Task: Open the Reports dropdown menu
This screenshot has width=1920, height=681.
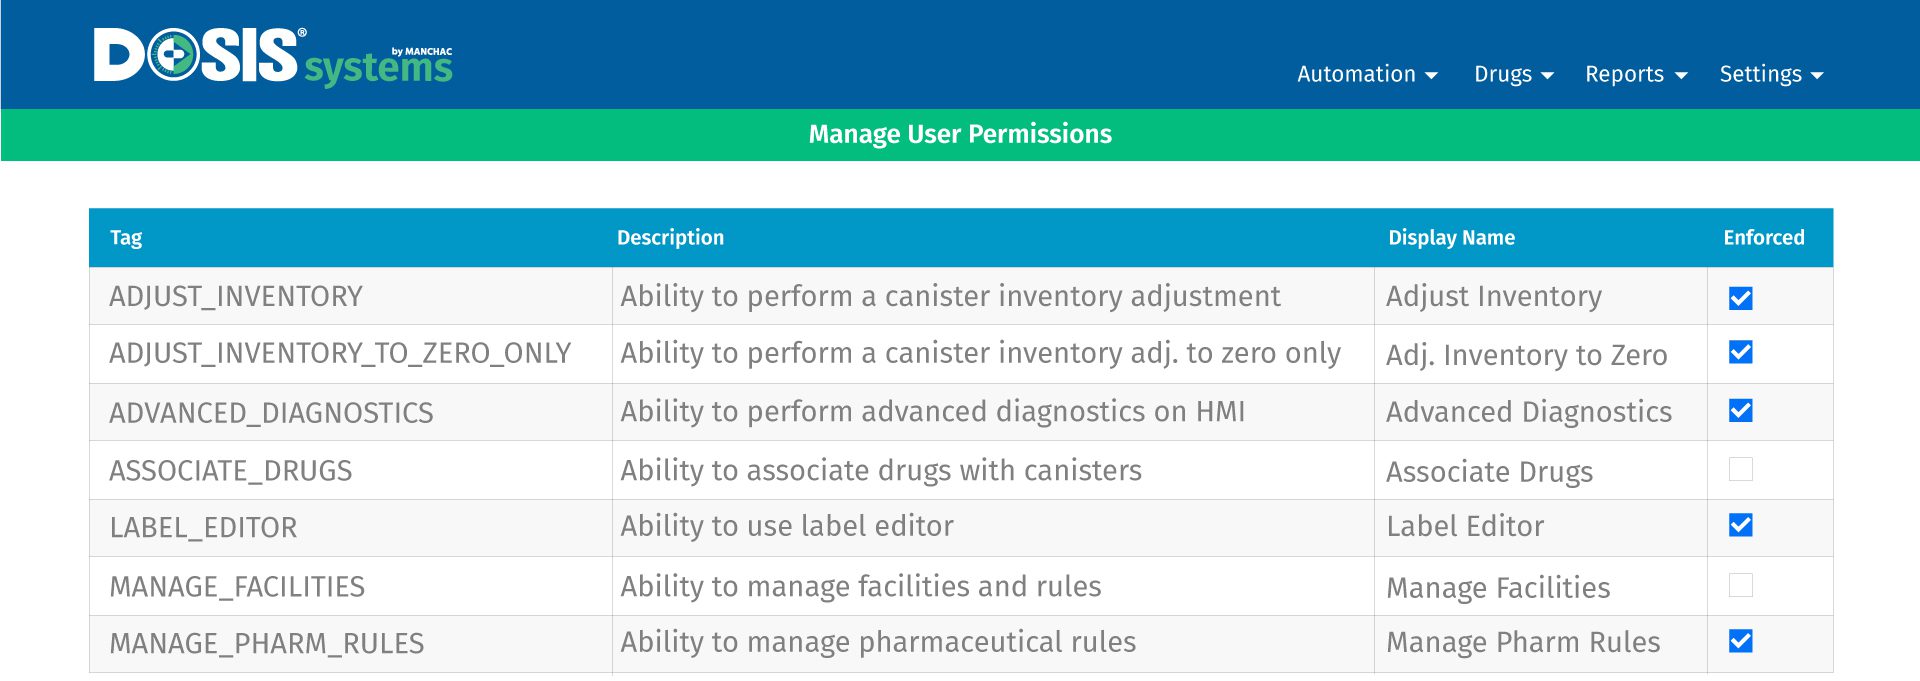Action: (x=1636, y=75)
